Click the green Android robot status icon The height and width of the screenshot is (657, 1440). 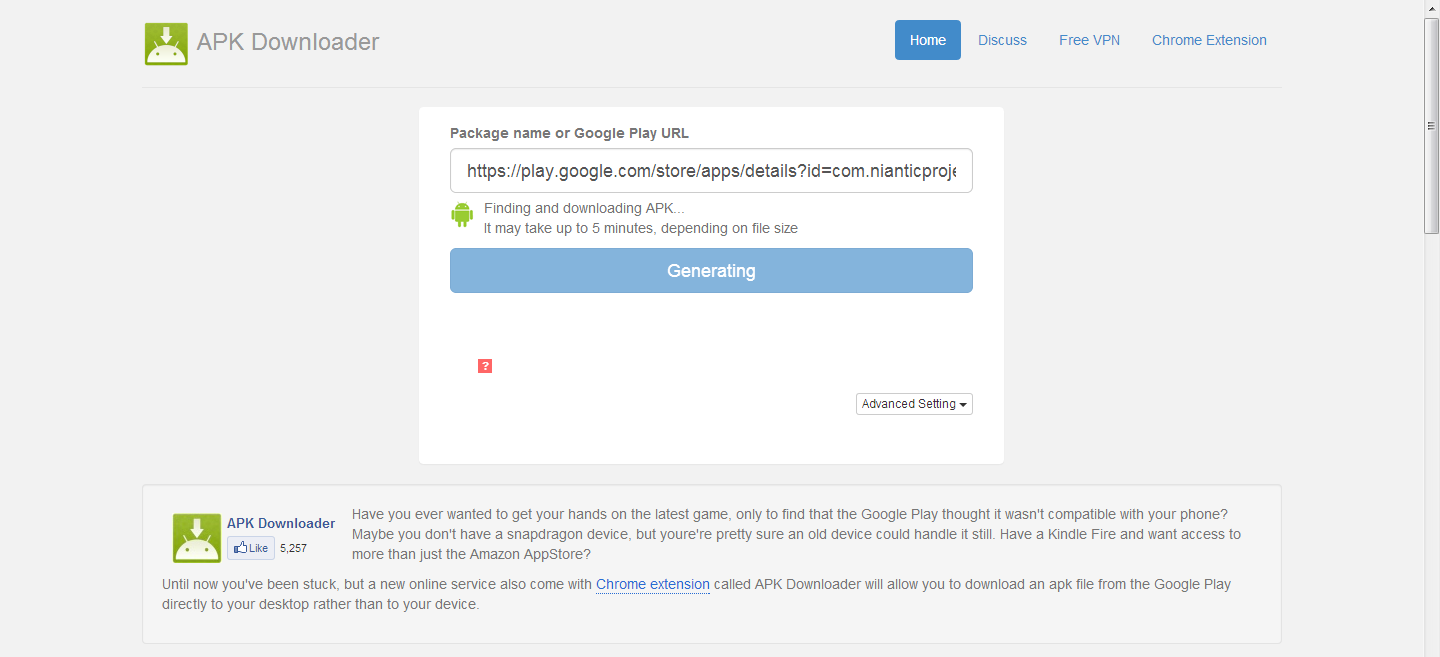(x=462, y=214)
